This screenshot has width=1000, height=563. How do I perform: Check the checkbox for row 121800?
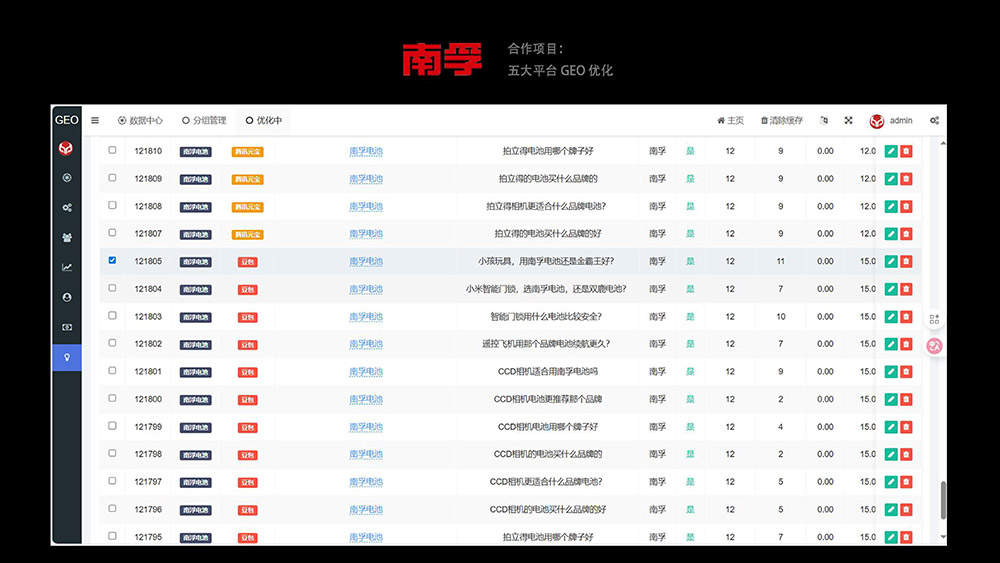pos(112,398)
